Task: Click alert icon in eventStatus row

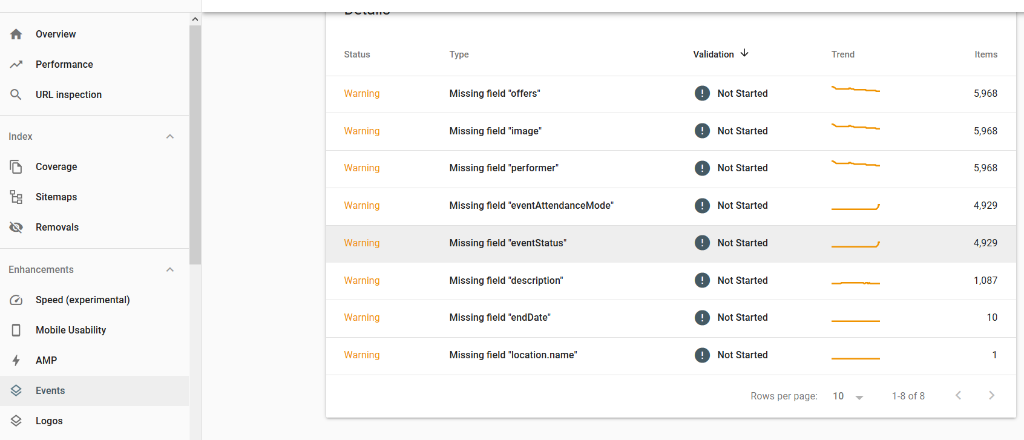Action: pos(702,243)
